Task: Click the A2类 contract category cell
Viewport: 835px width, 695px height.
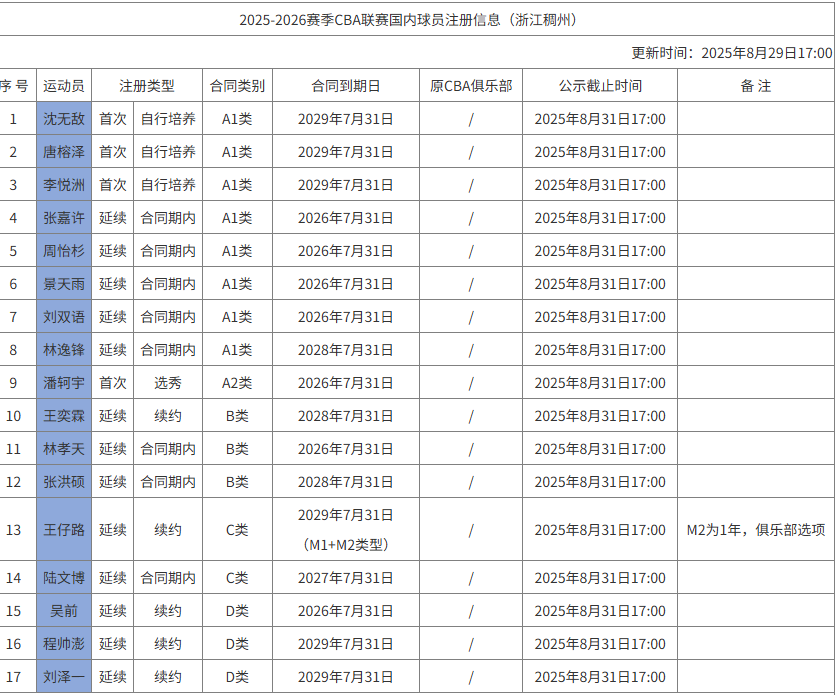Action: [237, 383]
